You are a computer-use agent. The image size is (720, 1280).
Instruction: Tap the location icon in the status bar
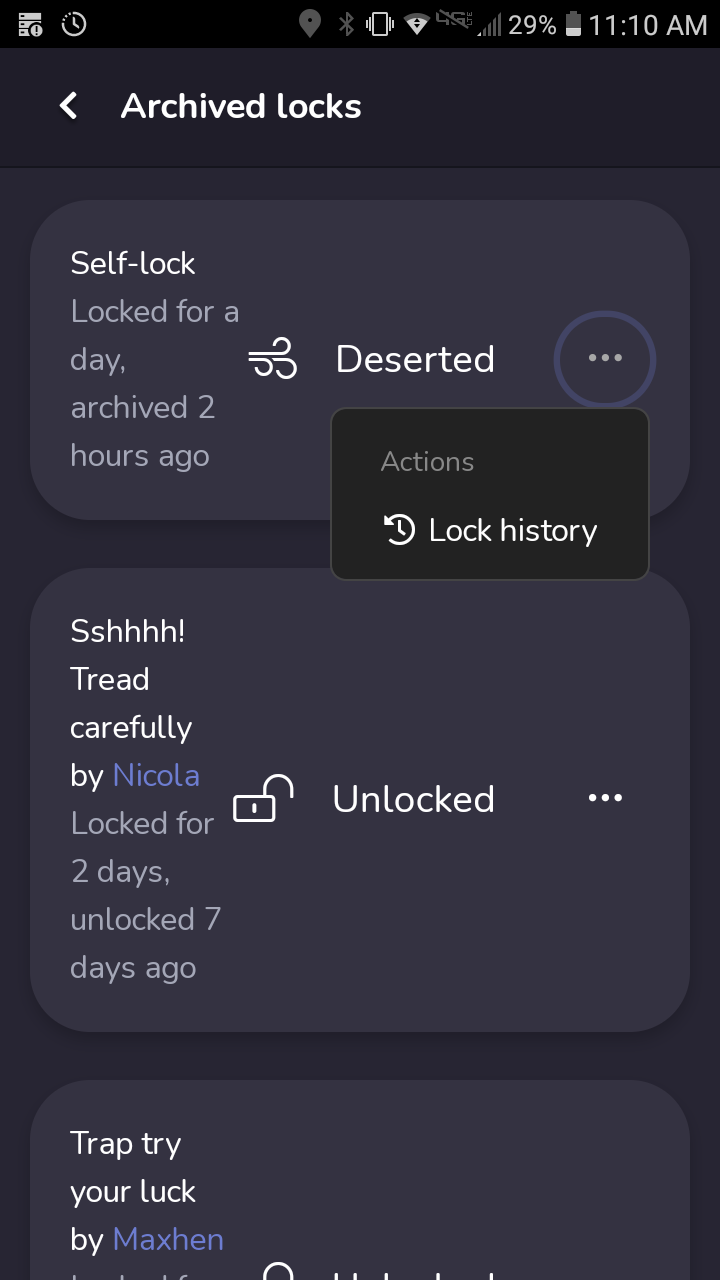tap(310, 24)
